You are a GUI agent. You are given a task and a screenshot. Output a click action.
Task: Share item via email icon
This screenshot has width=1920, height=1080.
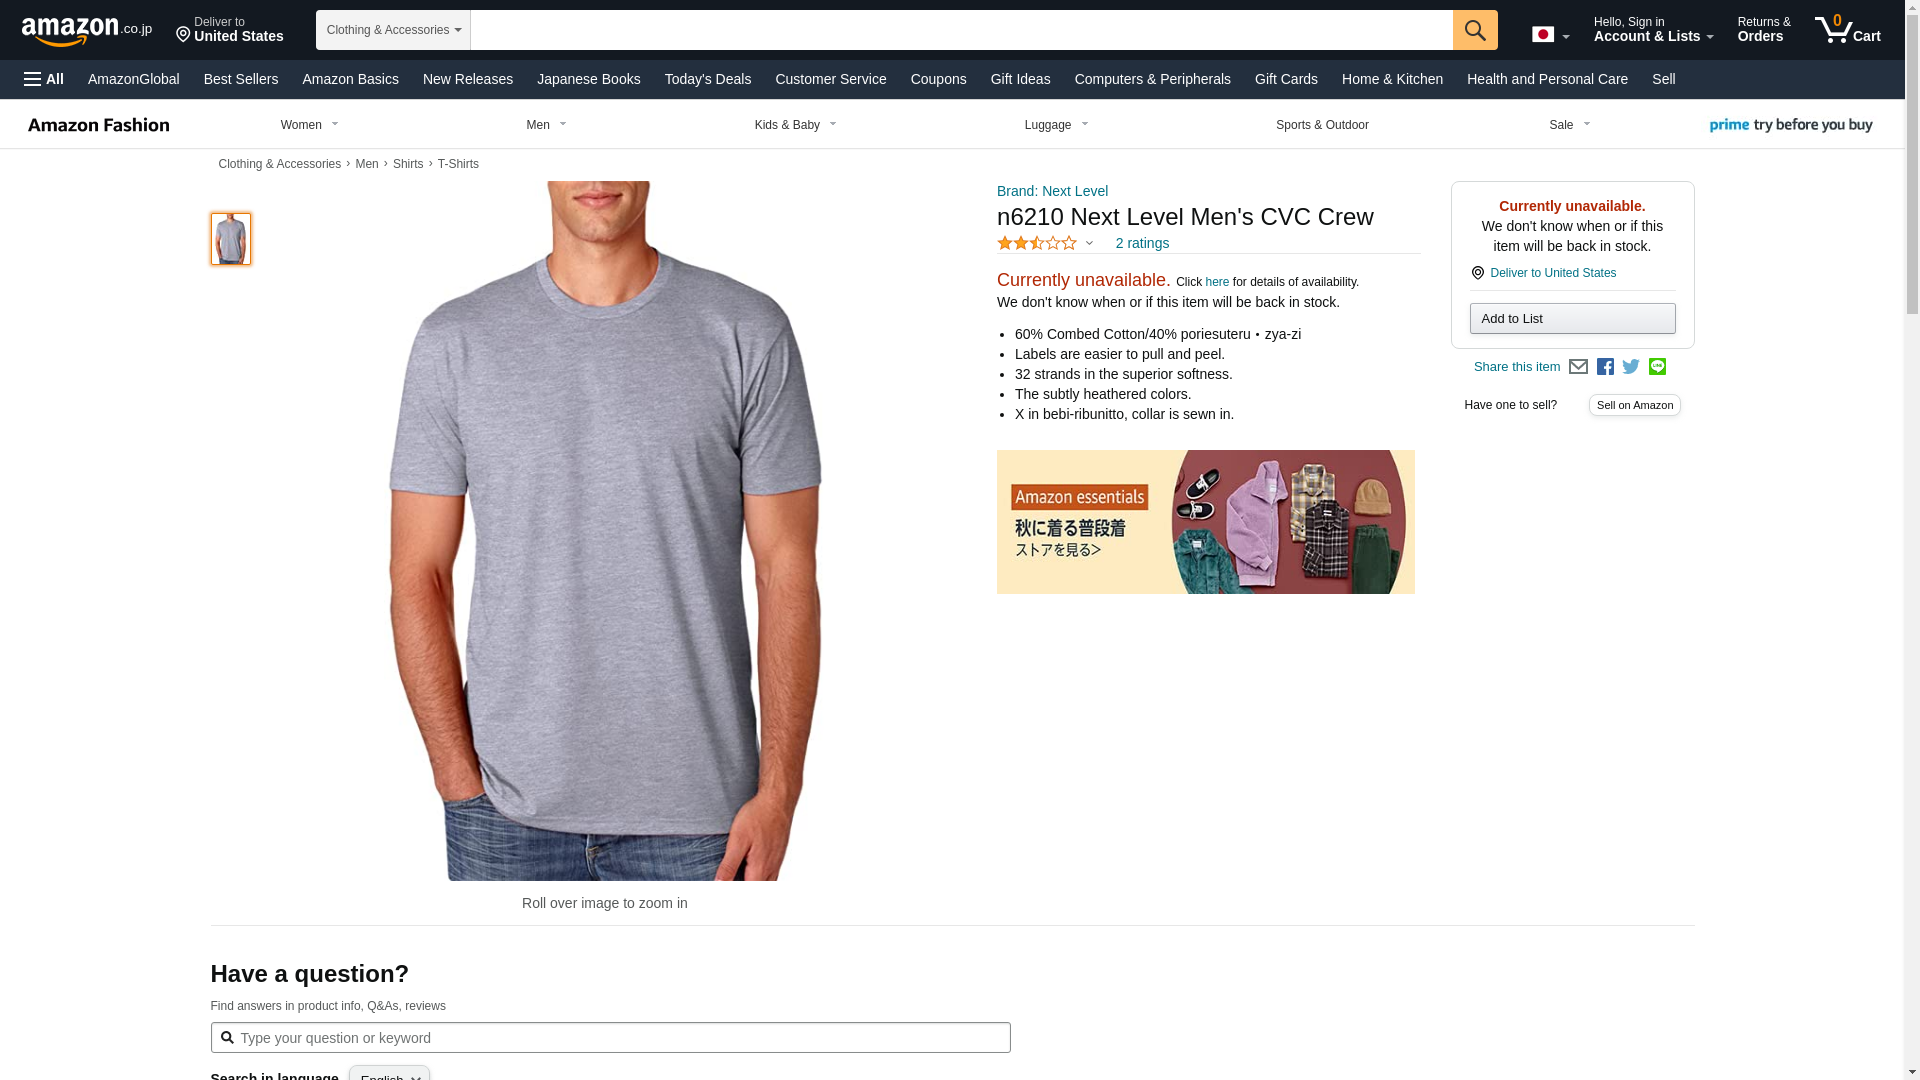coord(1578,367)
